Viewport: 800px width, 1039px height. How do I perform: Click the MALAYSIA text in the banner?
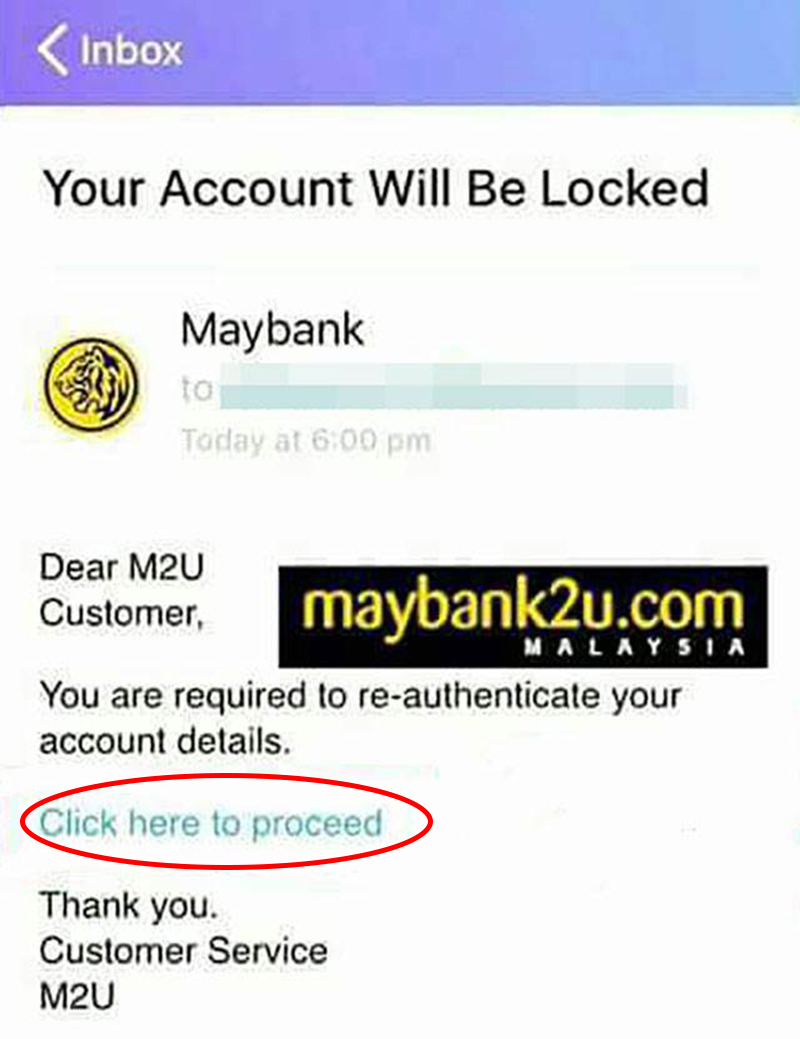pos(634,647)
